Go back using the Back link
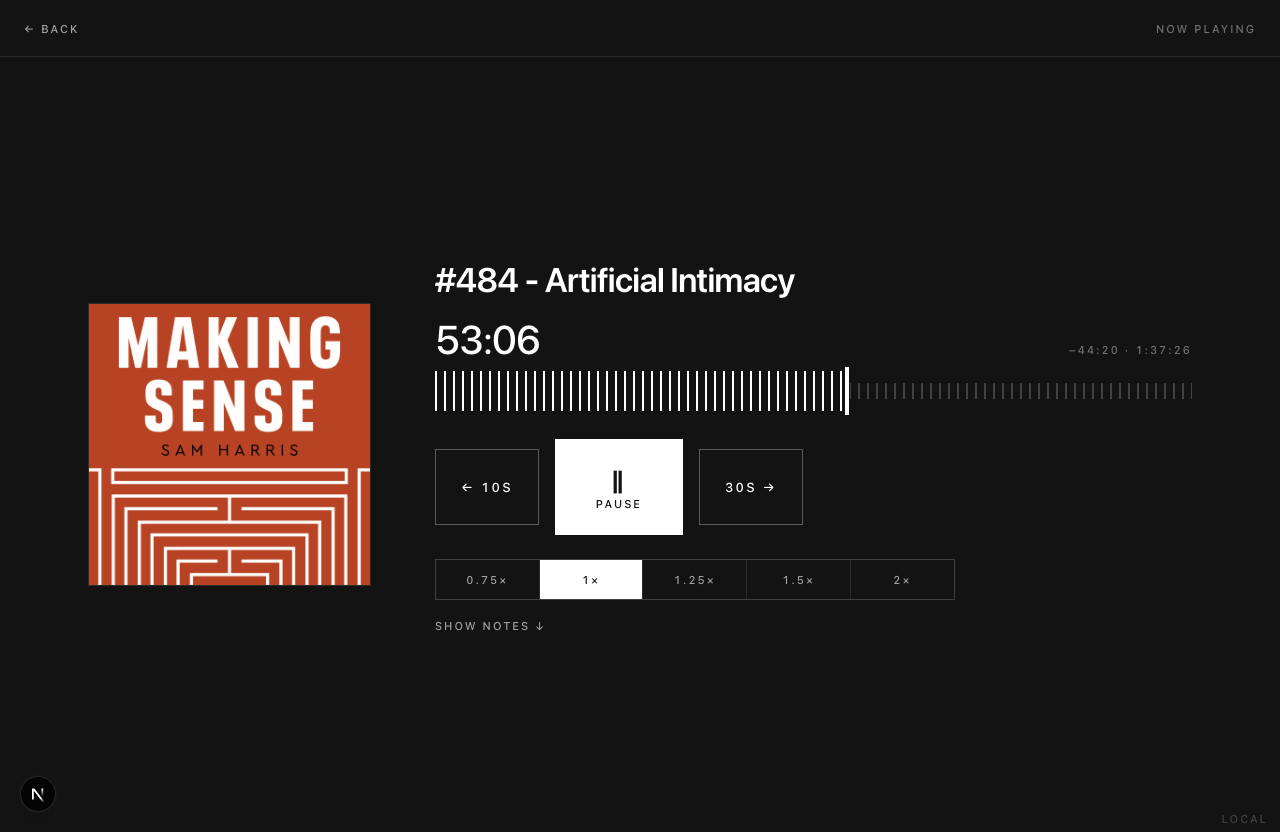The width and height of the screenshot is (1280, 832). [x=51, y=29]
